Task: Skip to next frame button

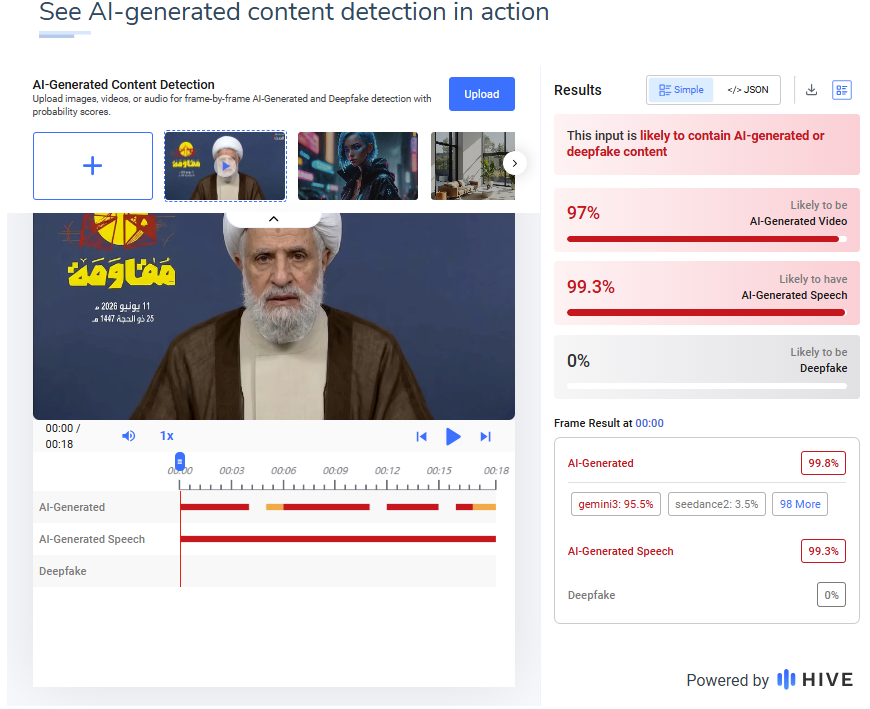Action: tap(485, 437)
